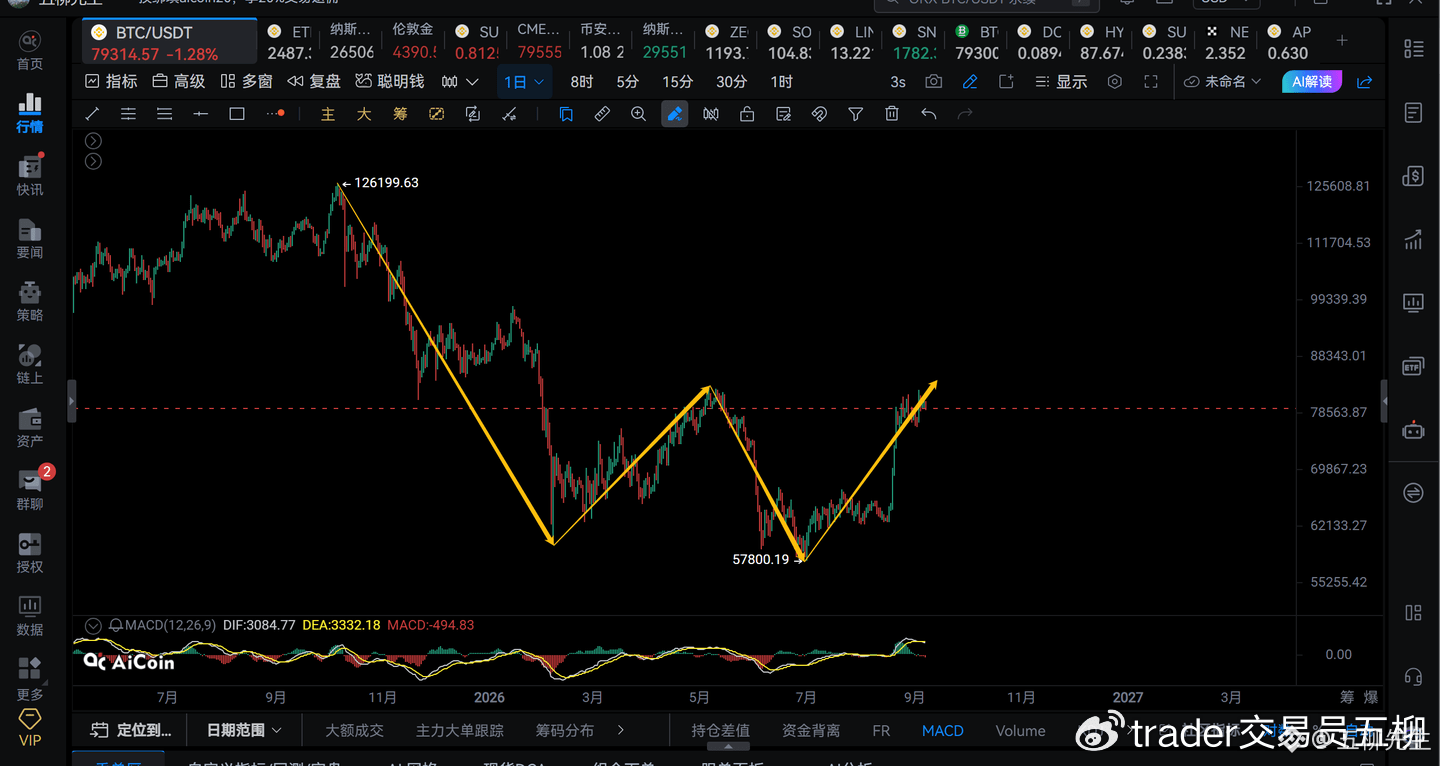Toggle fullscreen chart mode icon
Image resolution: width=1440 pixels, height=766 pixels.
(1151, 82)
